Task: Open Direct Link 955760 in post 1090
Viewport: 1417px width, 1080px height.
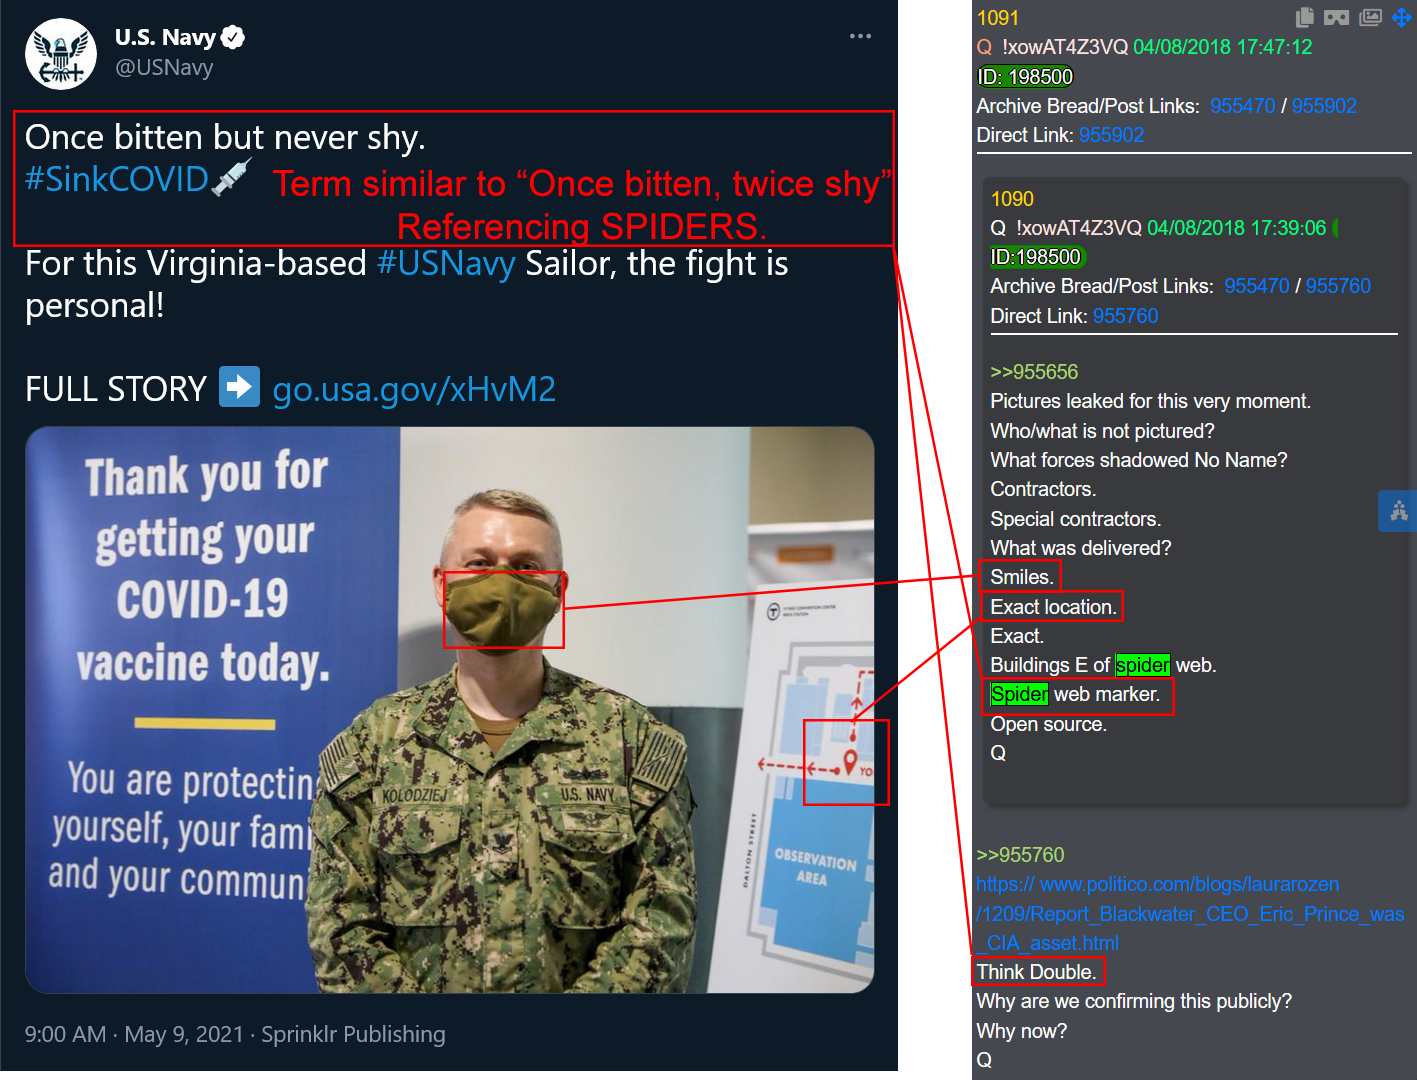Action: tap(1125, 316)
